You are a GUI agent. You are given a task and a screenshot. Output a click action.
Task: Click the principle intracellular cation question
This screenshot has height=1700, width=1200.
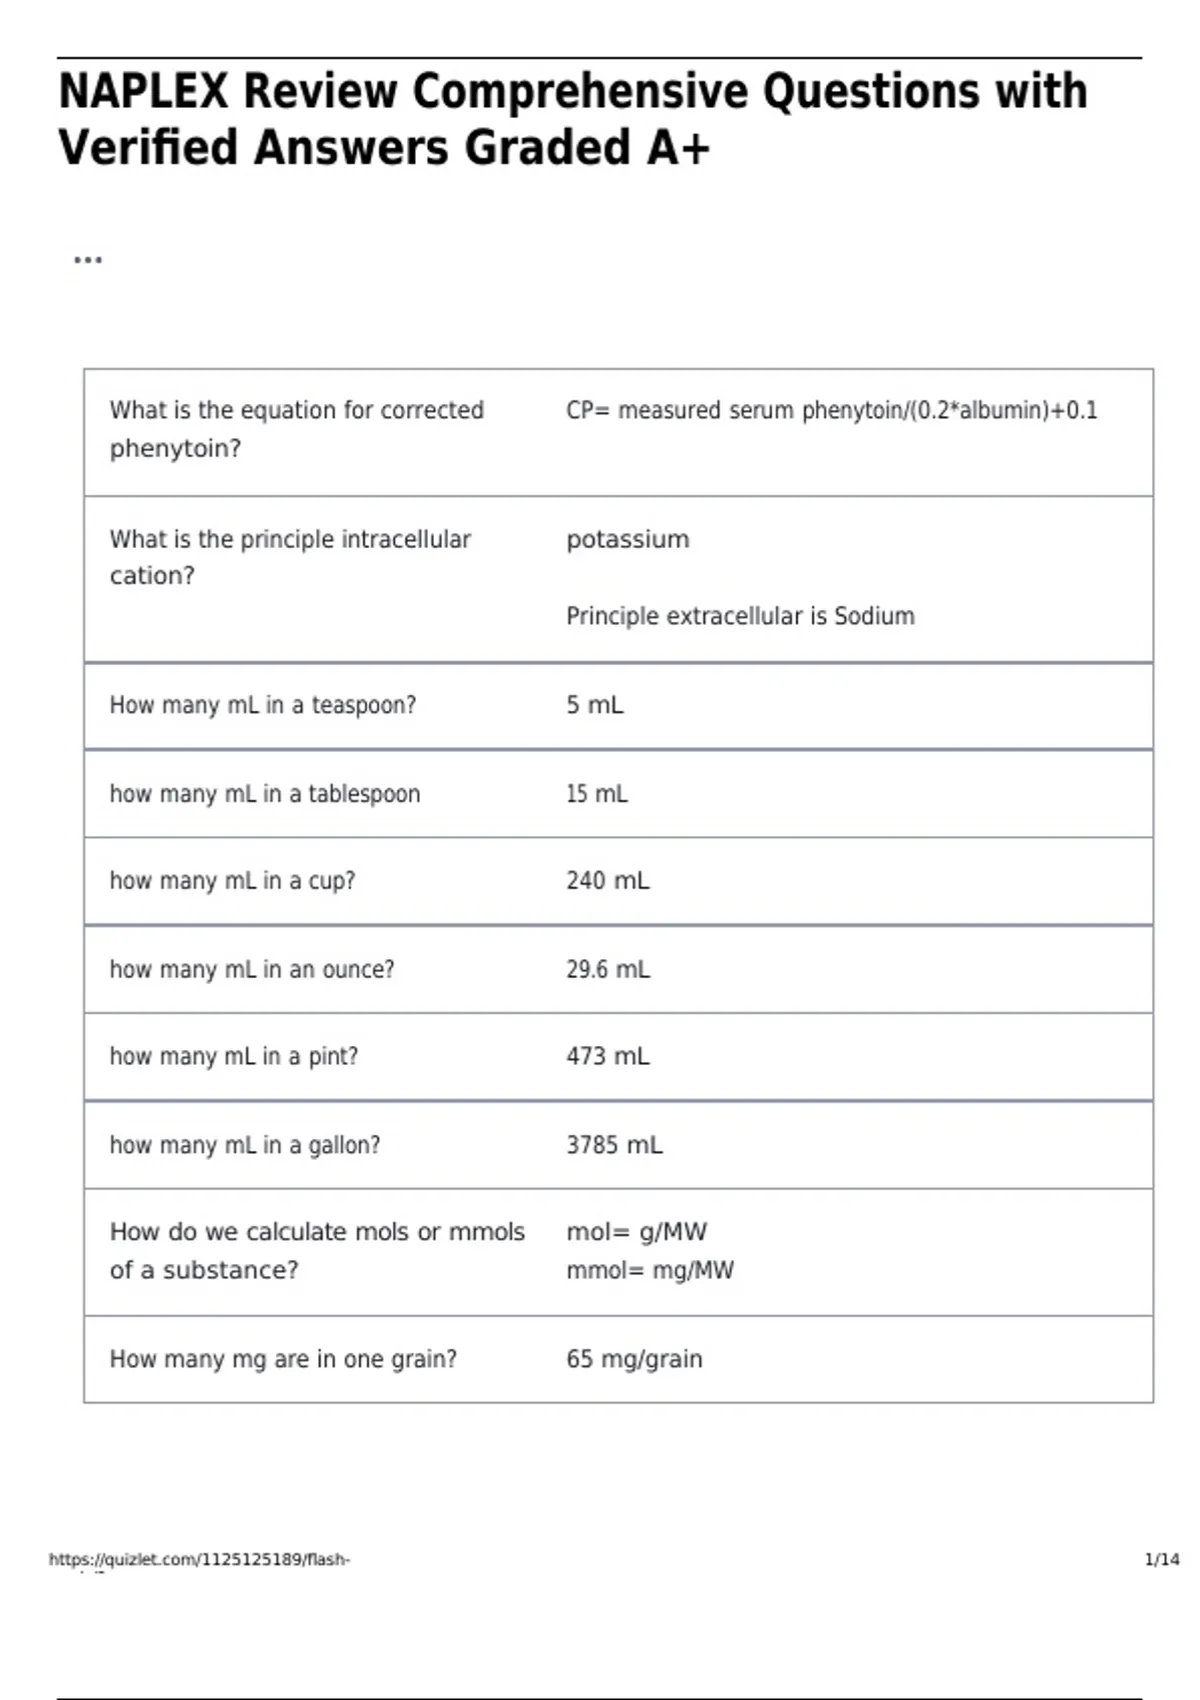[290, 557]
